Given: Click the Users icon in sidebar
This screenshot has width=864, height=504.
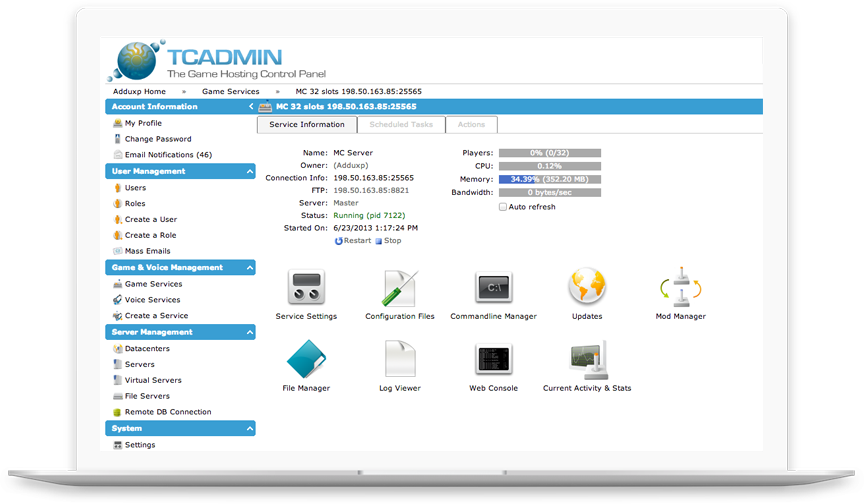Looking at the screenshot, I should point(117,188).
